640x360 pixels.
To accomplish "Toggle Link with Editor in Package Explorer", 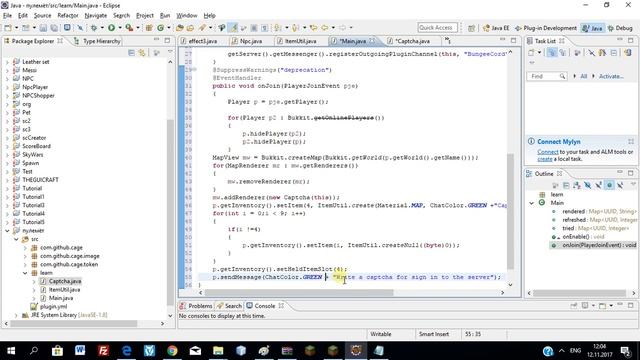I will tap(142, 53).
